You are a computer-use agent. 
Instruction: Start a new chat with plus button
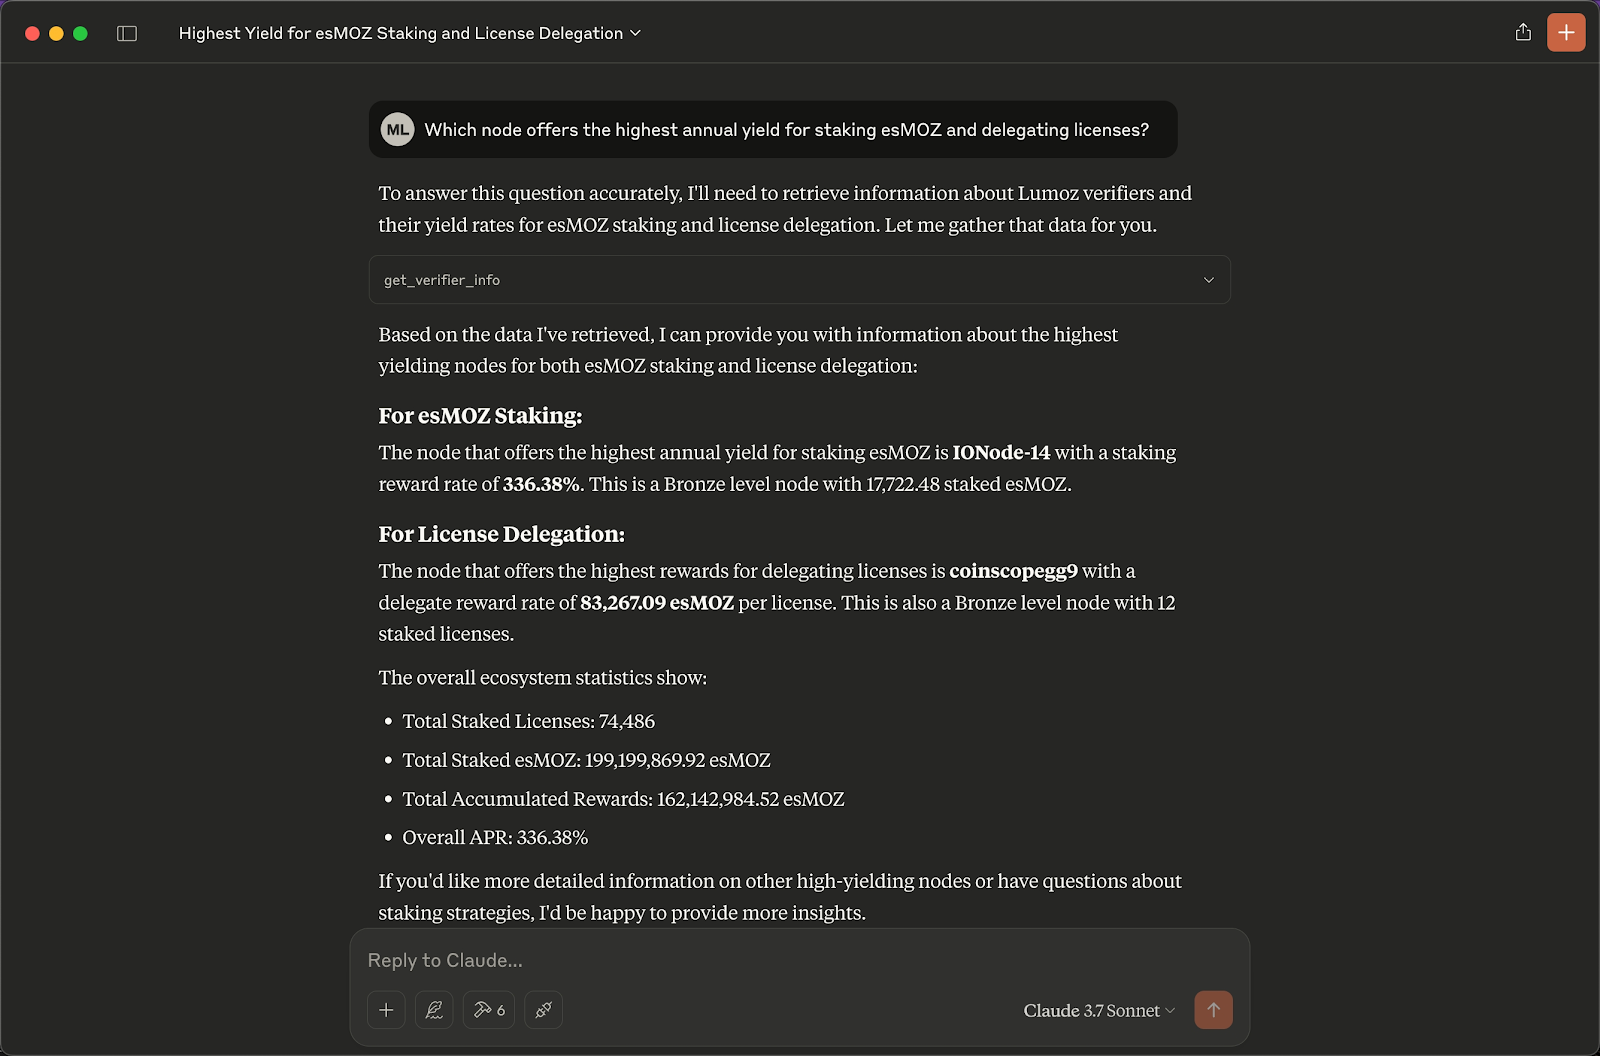tap(1566, 33)
